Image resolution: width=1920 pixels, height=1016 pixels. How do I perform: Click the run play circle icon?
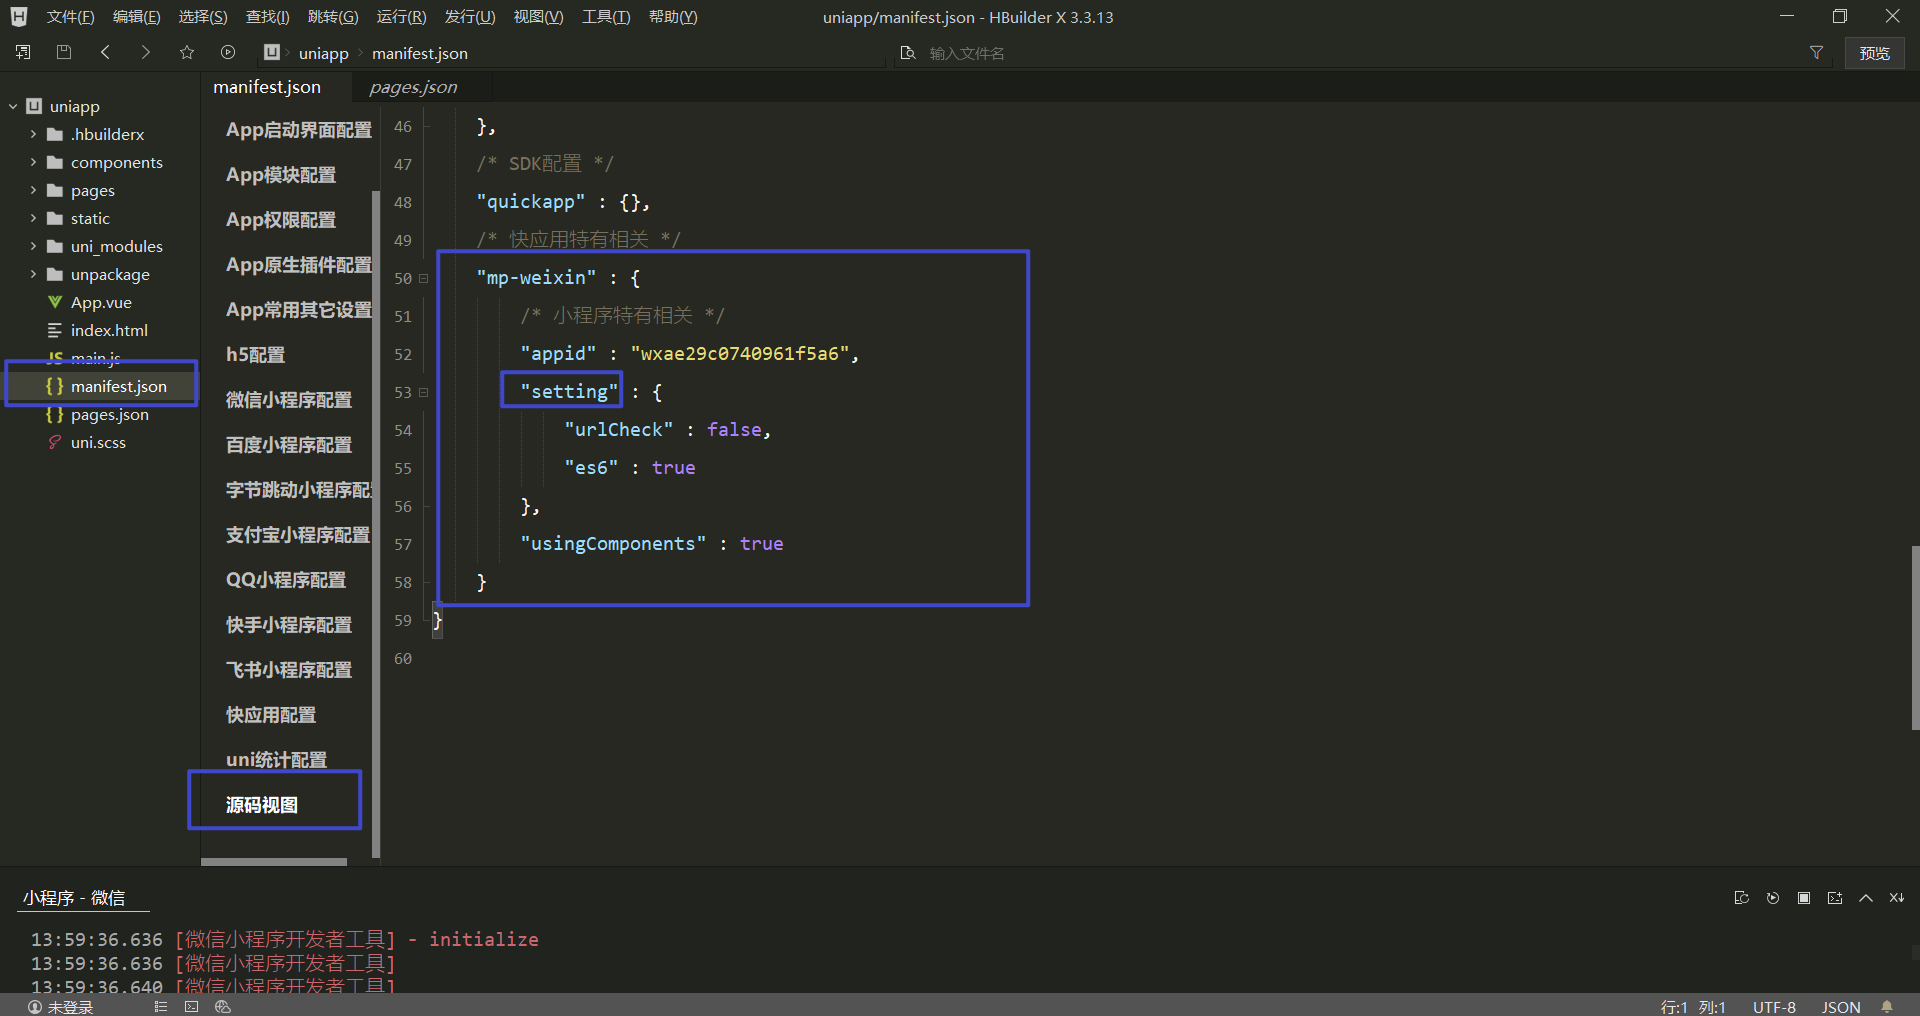click(x=228, y=52)
